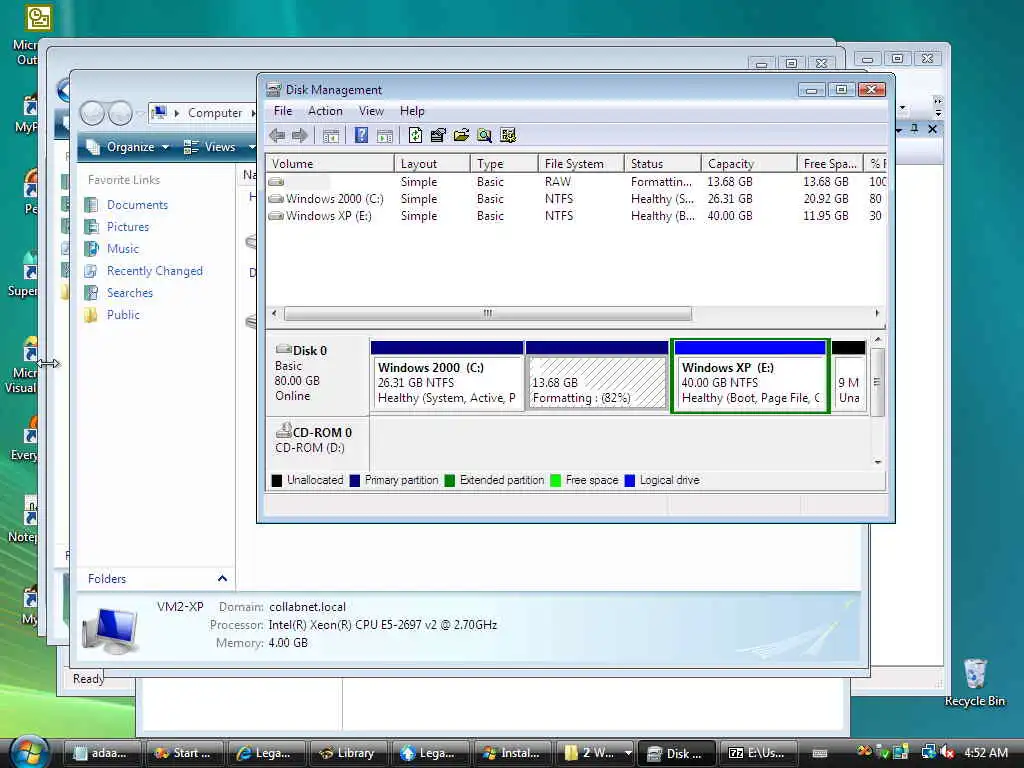Open the View menu in Disk Management
This screenshot has width=1024, height=768.
point(371,111)
